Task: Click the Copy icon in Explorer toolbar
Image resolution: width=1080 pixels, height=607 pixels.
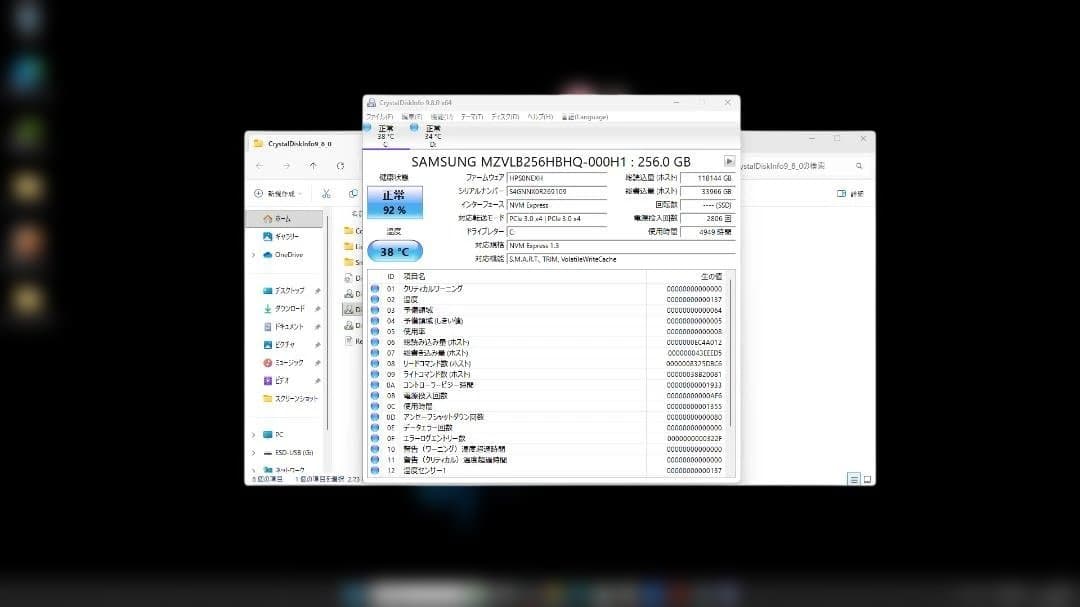Action: pos(353,194)
